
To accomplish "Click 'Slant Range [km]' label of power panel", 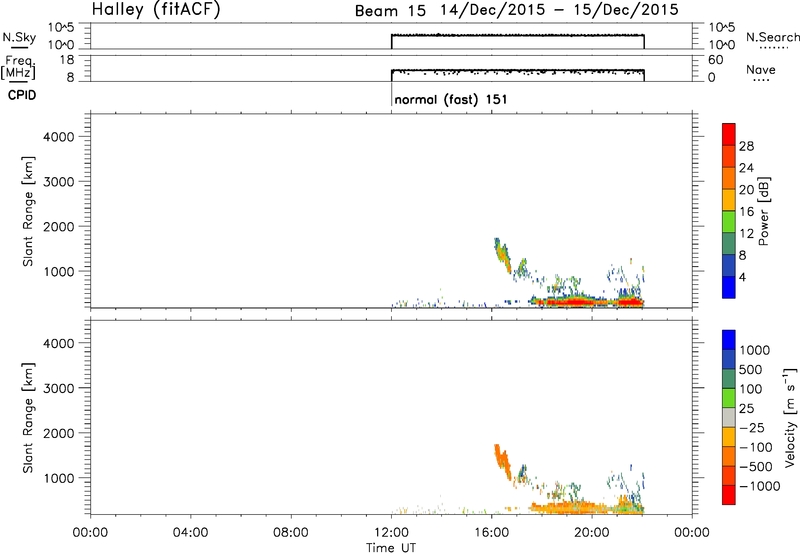I will [x=28, y=211].
